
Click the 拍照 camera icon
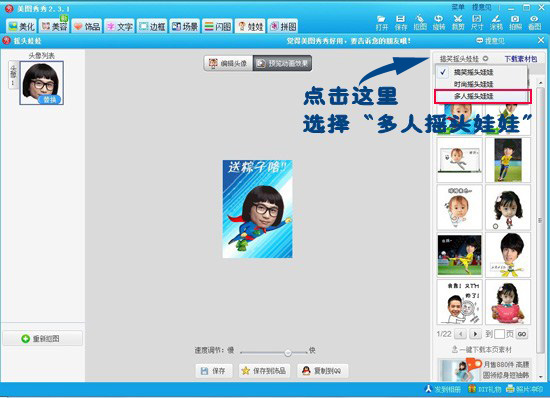[515, 22]
